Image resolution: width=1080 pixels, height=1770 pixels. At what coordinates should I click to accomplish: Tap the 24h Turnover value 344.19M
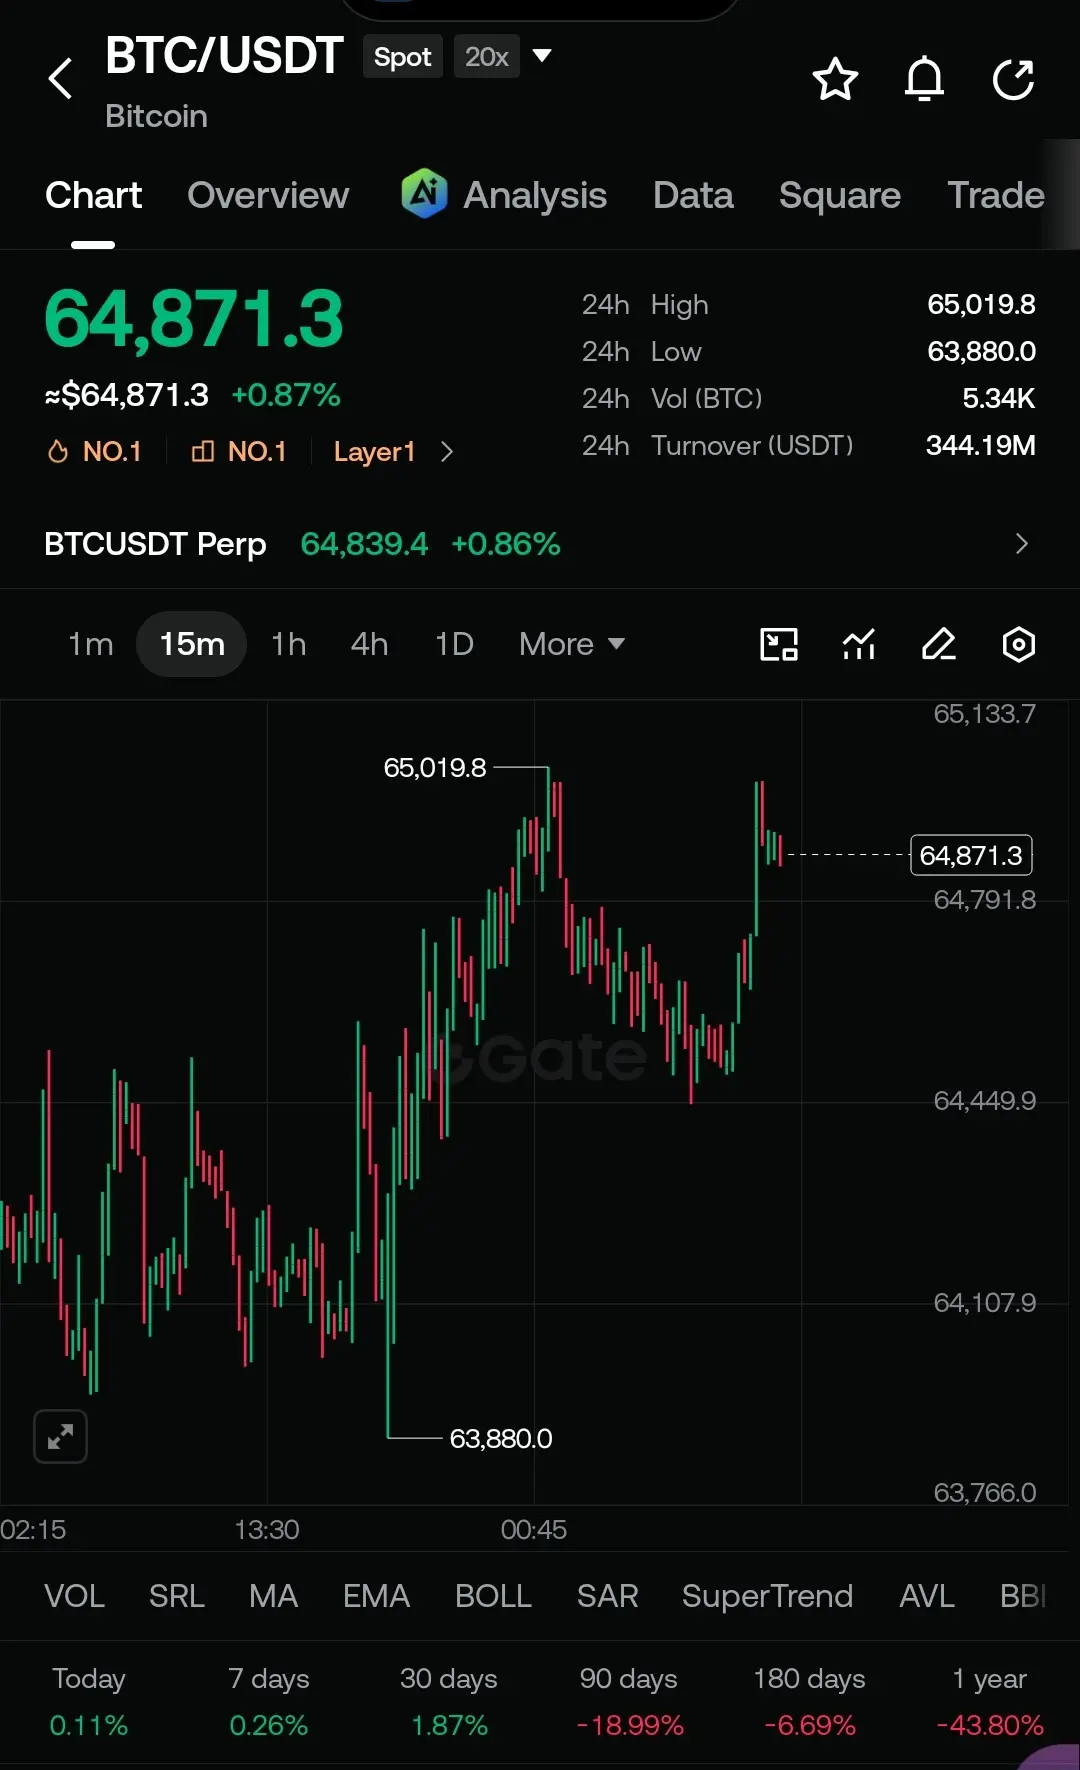tap(980, 445)
